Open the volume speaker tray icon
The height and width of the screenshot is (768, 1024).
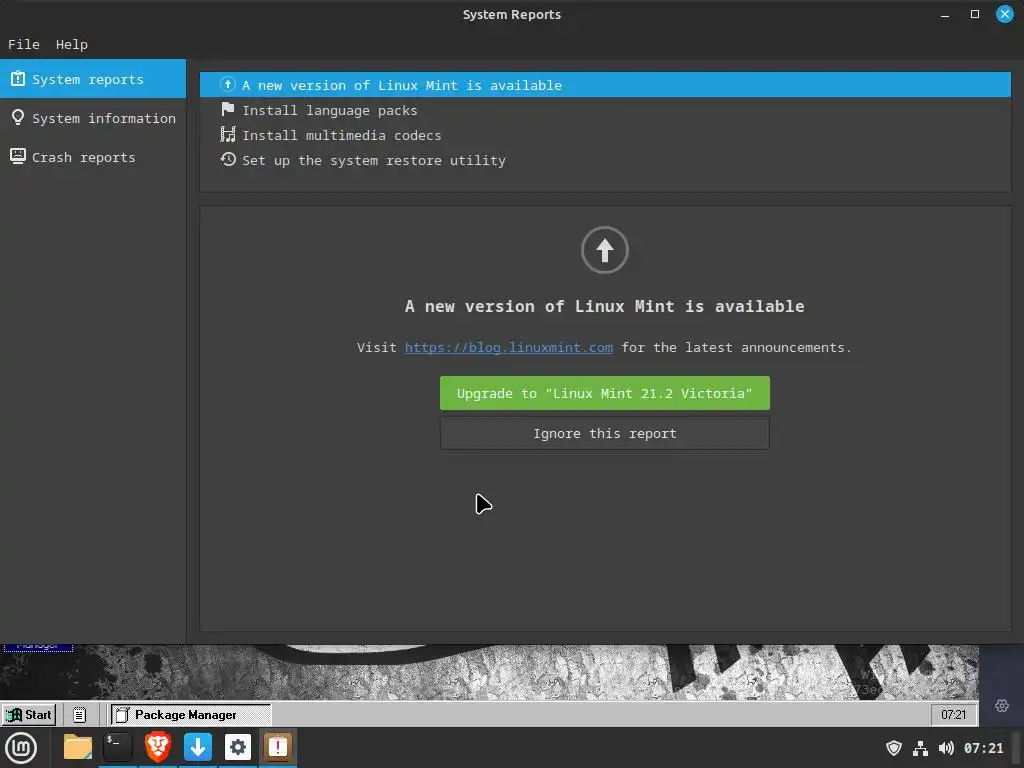coord(946,748)
